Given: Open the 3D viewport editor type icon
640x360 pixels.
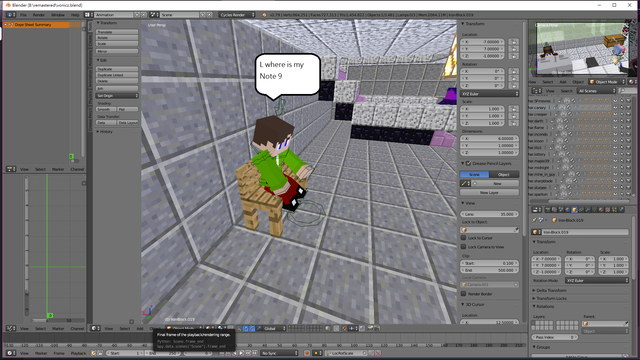Looking at the screenshot, I should [95, 328].
